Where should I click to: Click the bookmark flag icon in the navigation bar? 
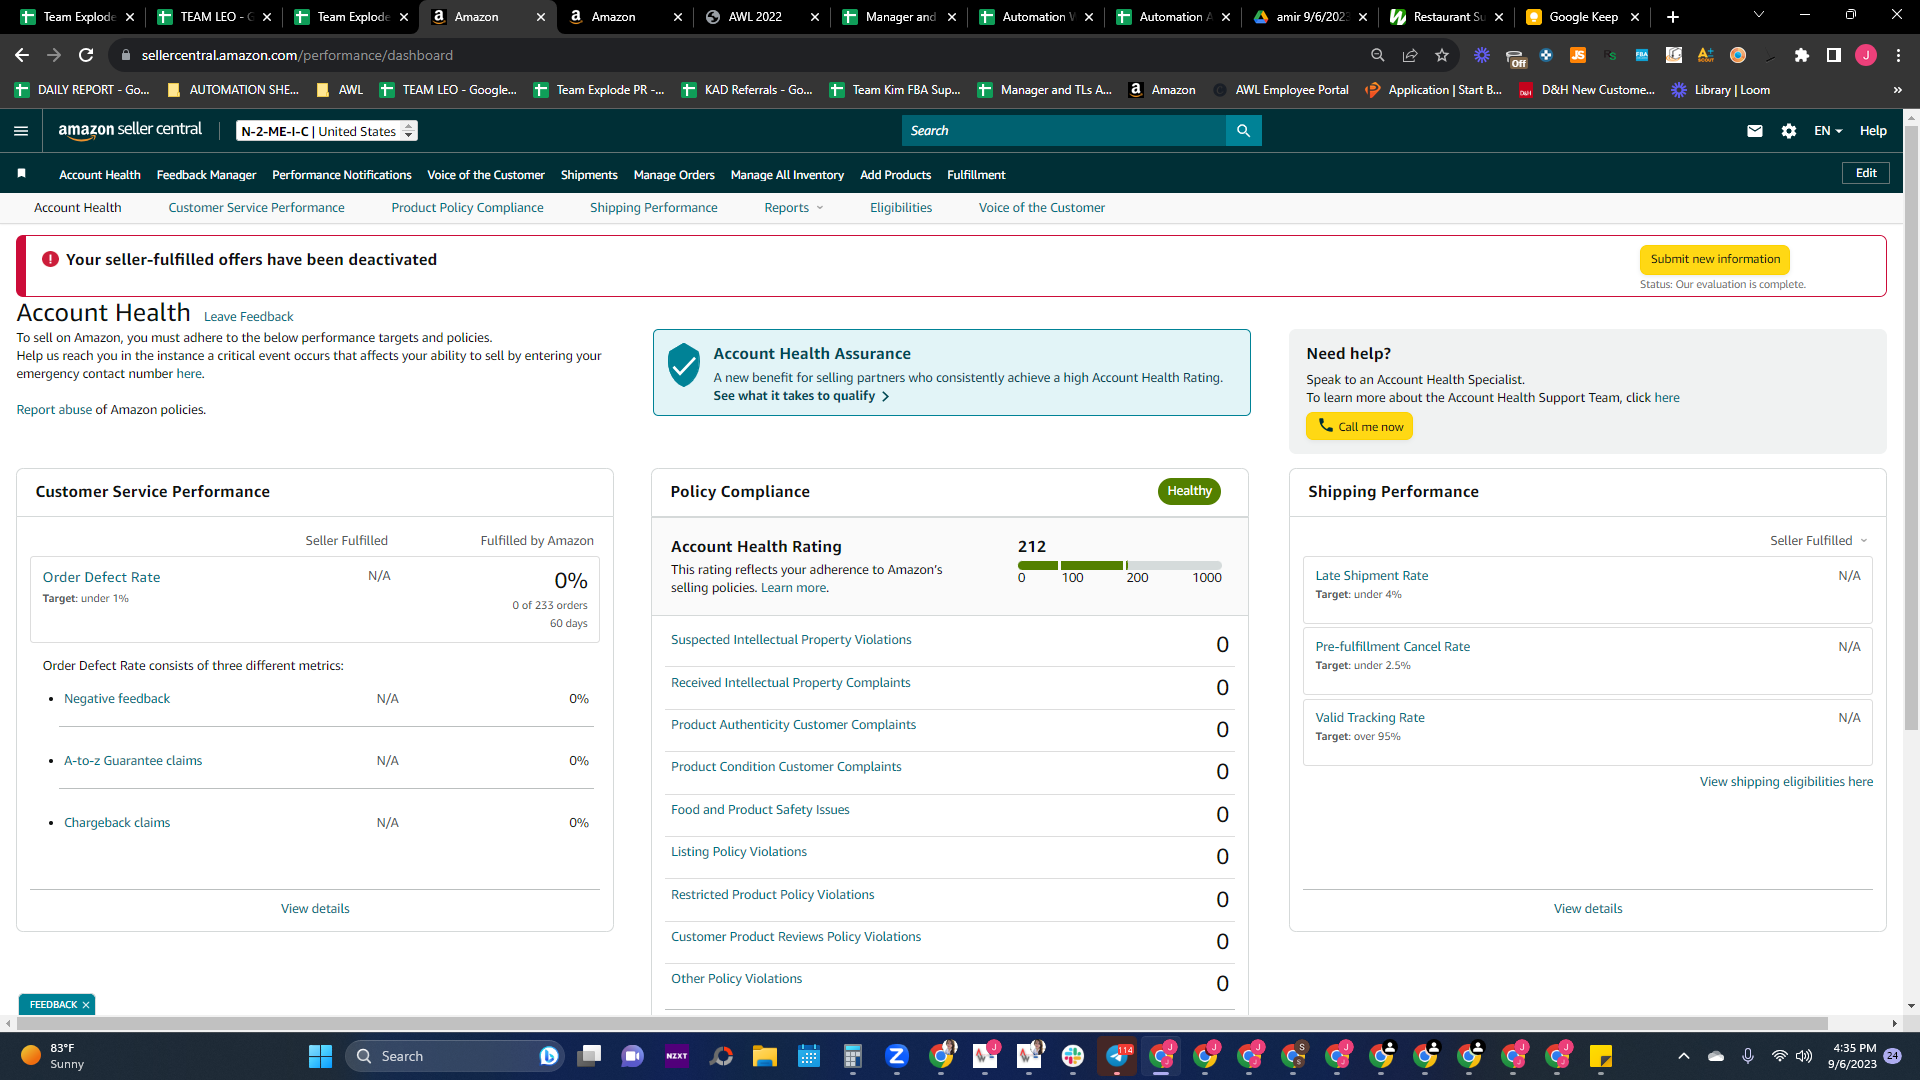(21, 174)
